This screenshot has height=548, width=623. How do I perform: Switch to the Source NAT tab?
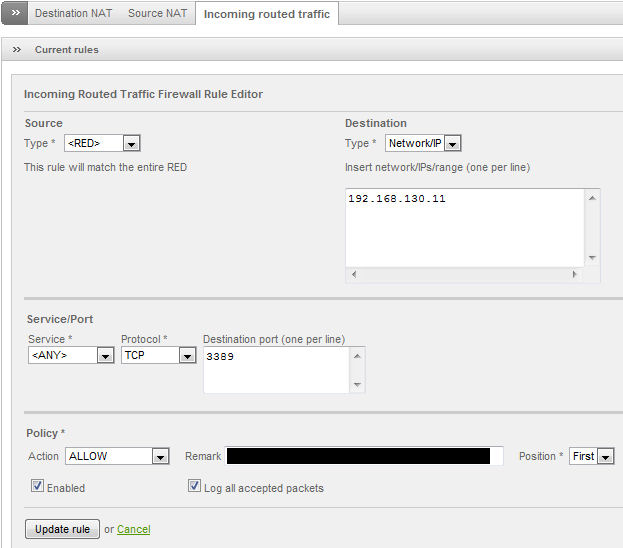(x=159, y=14)
